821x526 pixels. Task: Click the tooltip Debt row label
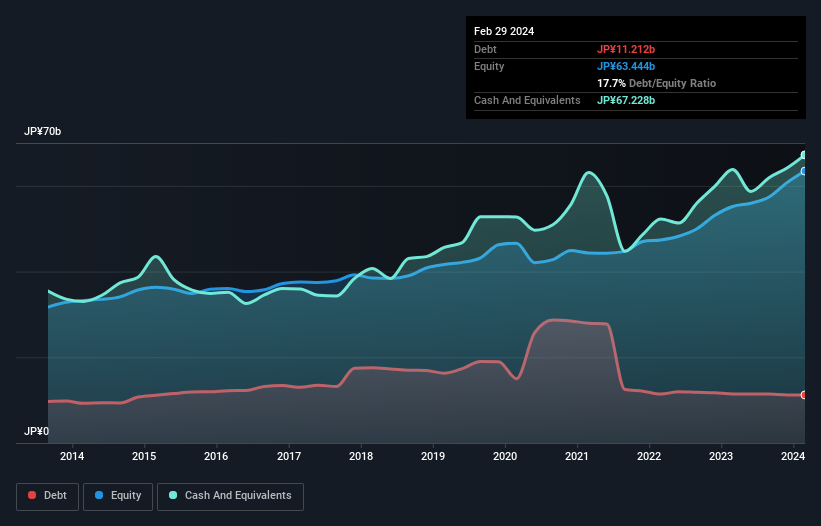pyautogui.click(x=485, y=49)
